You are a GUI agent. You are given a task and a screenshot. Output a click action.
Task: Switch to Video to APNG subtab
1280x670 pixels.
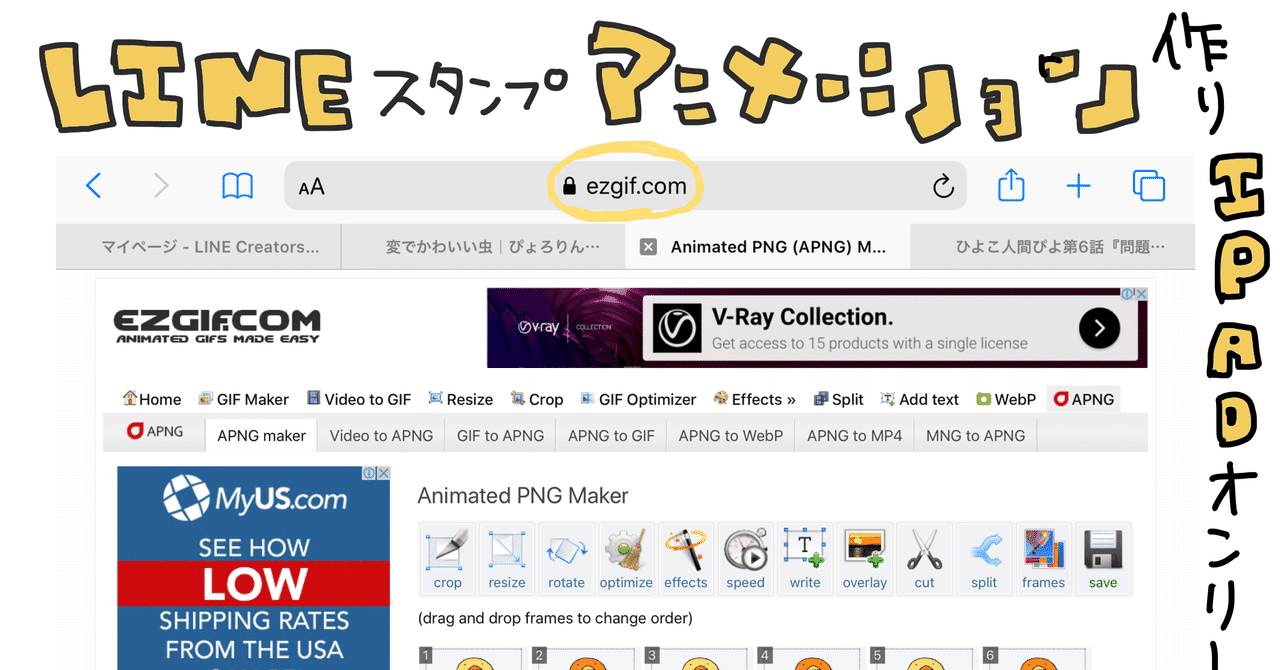[381, 435]
